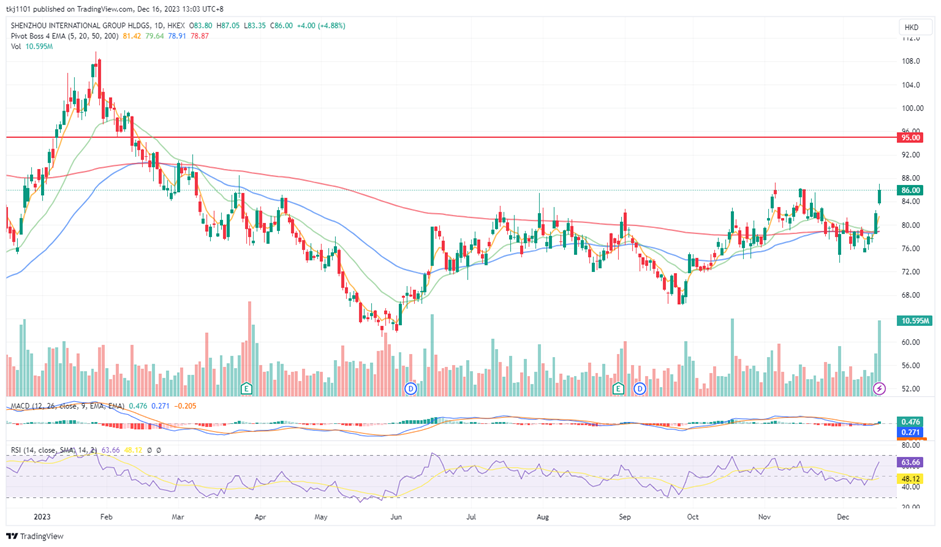This screenshot has width=941, height=547.
Task: Click the red 78.87 EMA value
Action: pyautogui.click(x=200, y=36)
